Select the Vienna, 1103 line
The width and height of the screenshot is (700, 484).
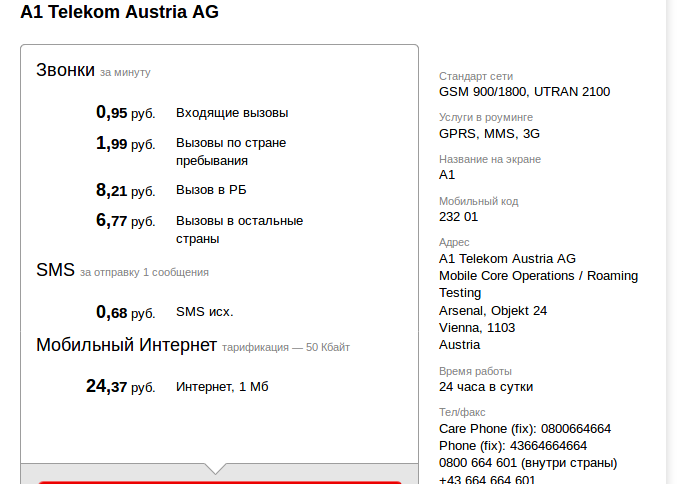[477, 328]
